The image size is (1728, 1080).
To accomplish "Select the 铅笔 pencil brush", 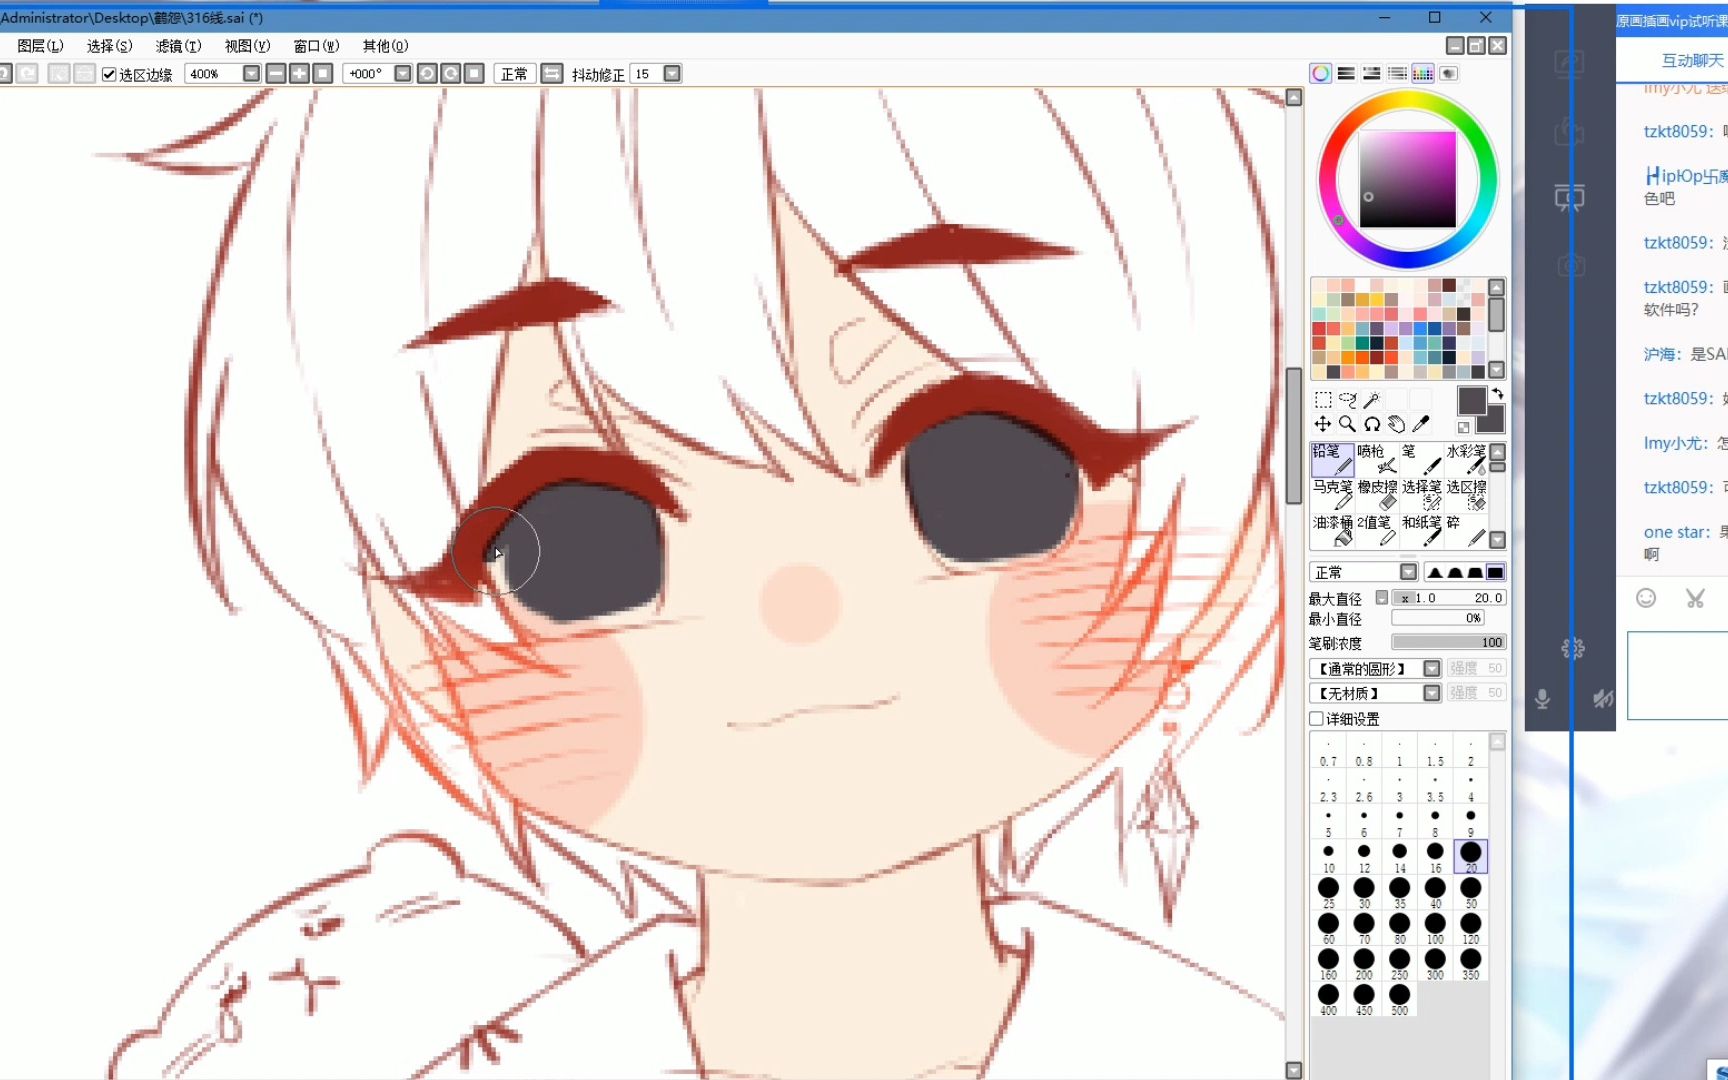I will tap(1332, 460).
